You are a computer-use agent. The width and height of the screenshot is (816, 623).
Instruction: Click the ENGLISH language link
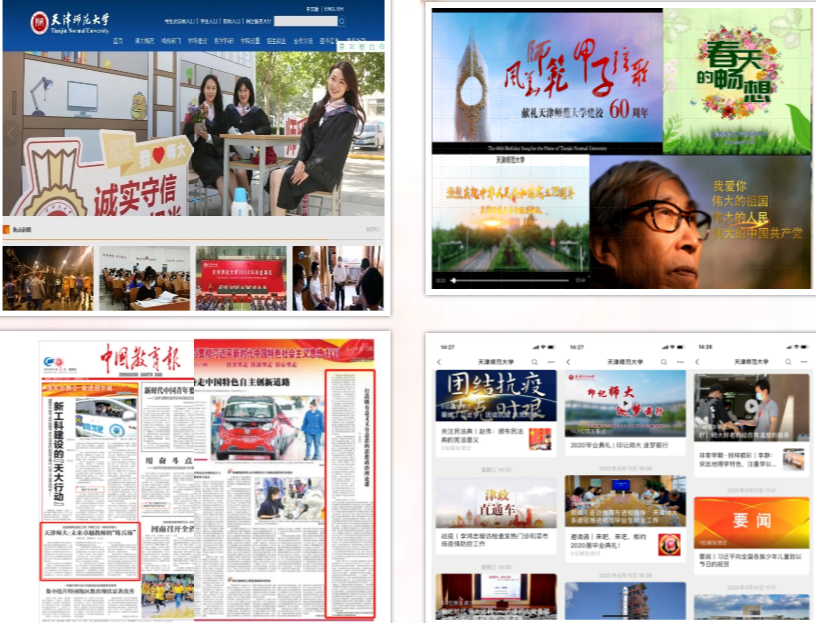[337, 9]
